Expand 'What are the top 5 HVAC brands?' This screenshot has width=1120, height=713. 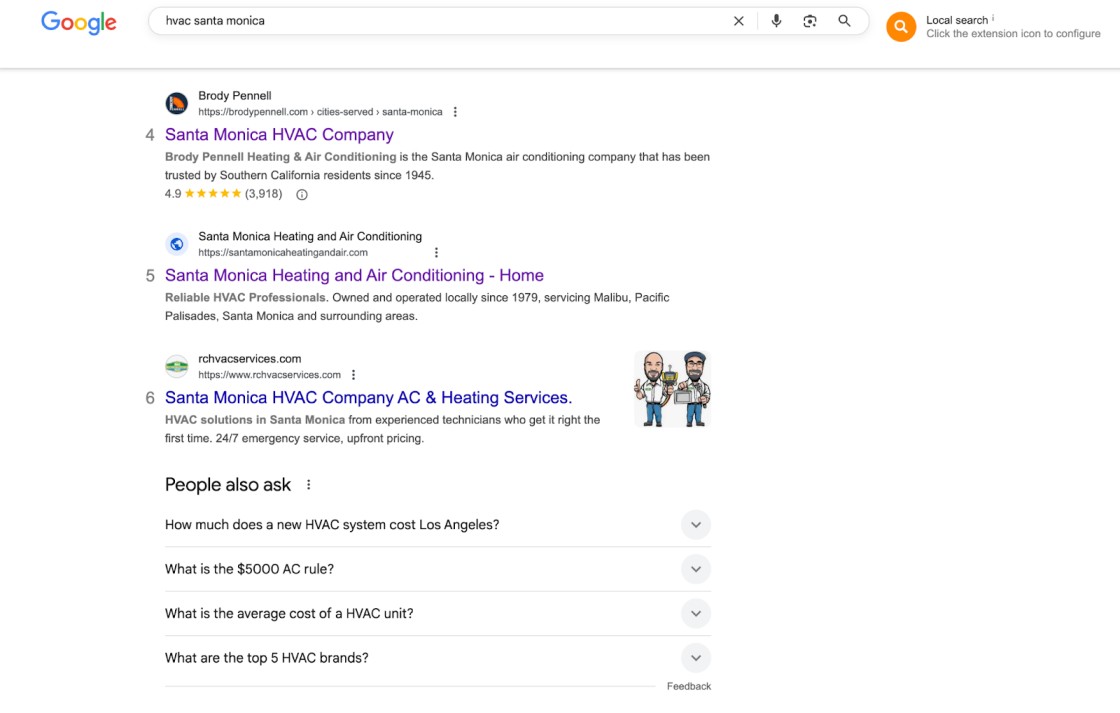pyautogui.click(x=438, y=657)
